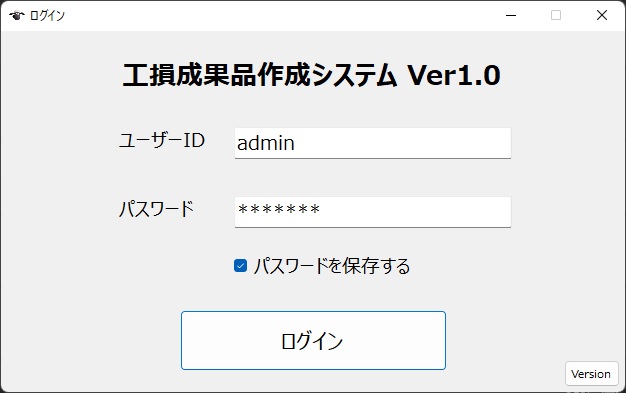Click the ログイン title text in the title bar
This screenshot has height=396, width=626.
pos(47,16)
